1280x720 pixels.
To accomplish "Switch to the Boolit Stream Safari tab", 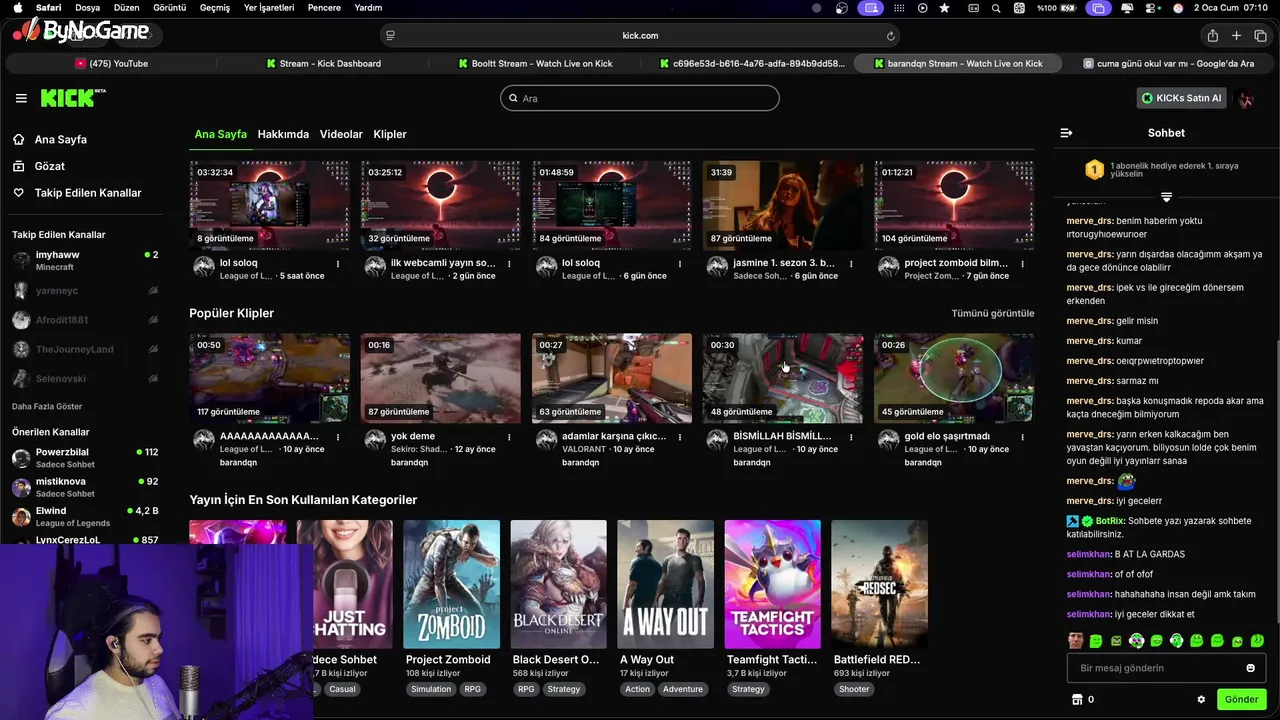I will click(536, 63).
